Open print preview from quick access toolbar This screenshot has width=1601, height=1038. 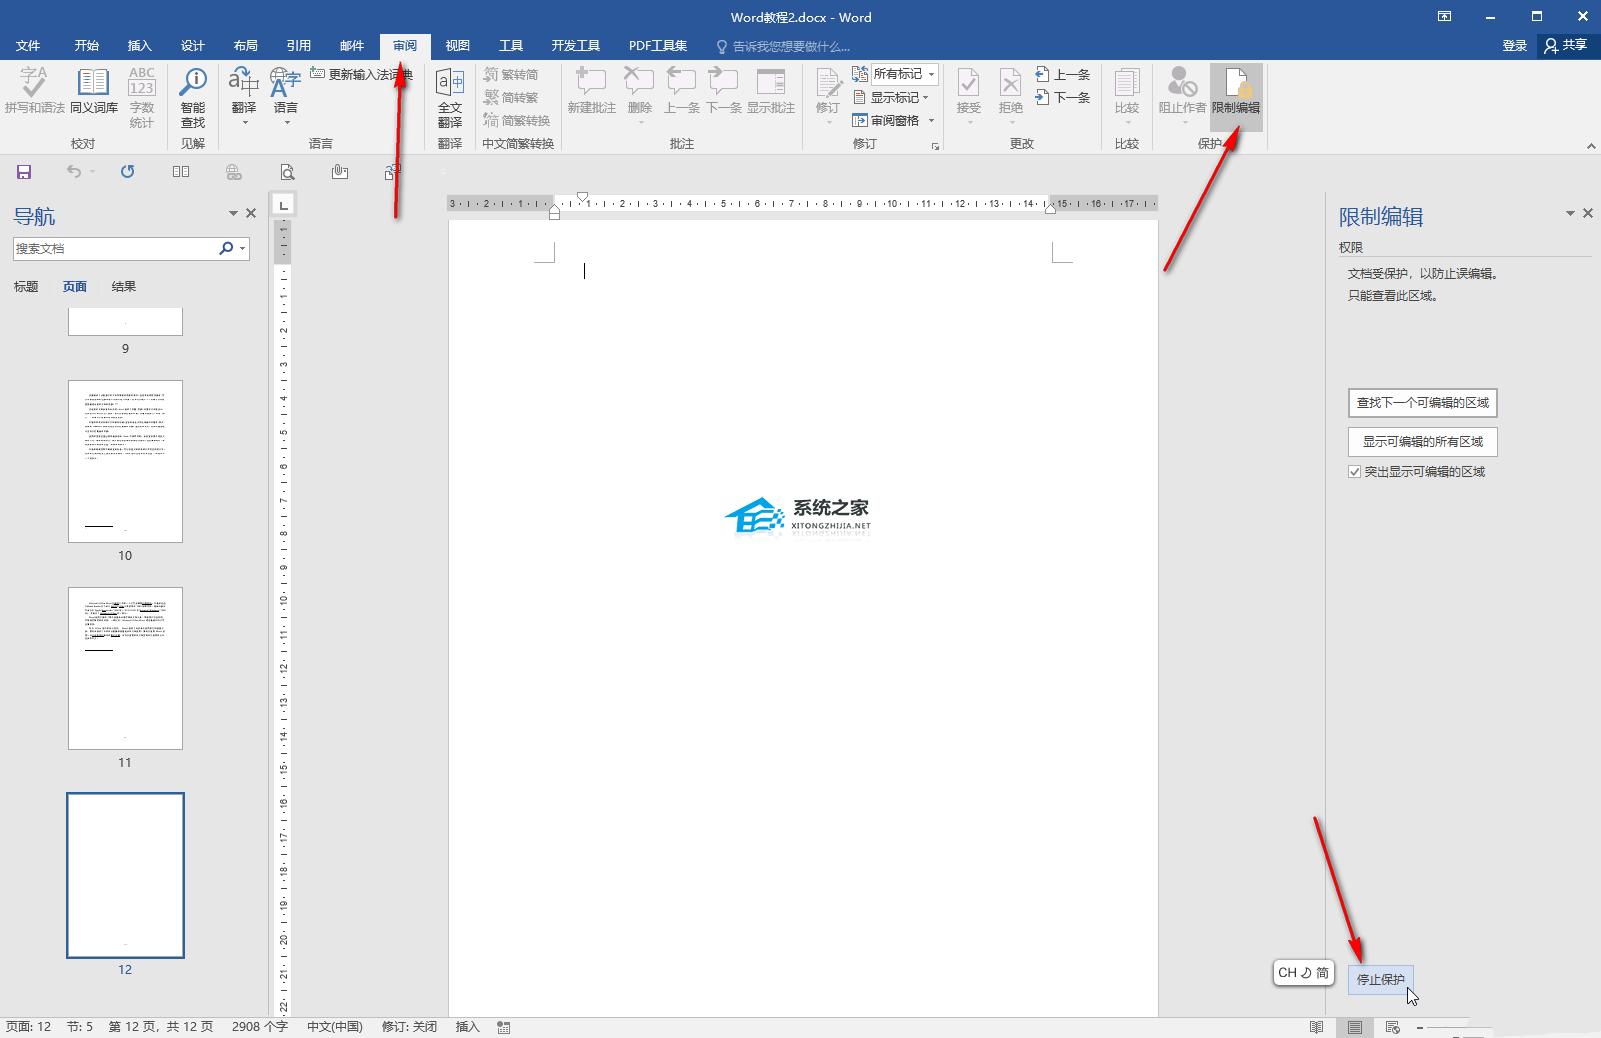tap(287, 172)
